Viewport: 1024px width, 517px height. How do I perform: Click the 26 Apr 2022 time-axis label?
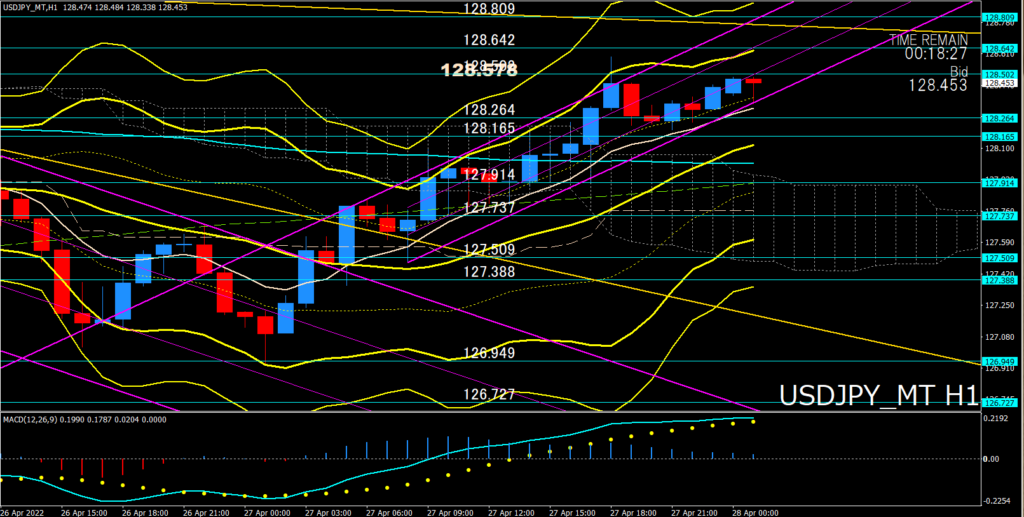point(22,512)
